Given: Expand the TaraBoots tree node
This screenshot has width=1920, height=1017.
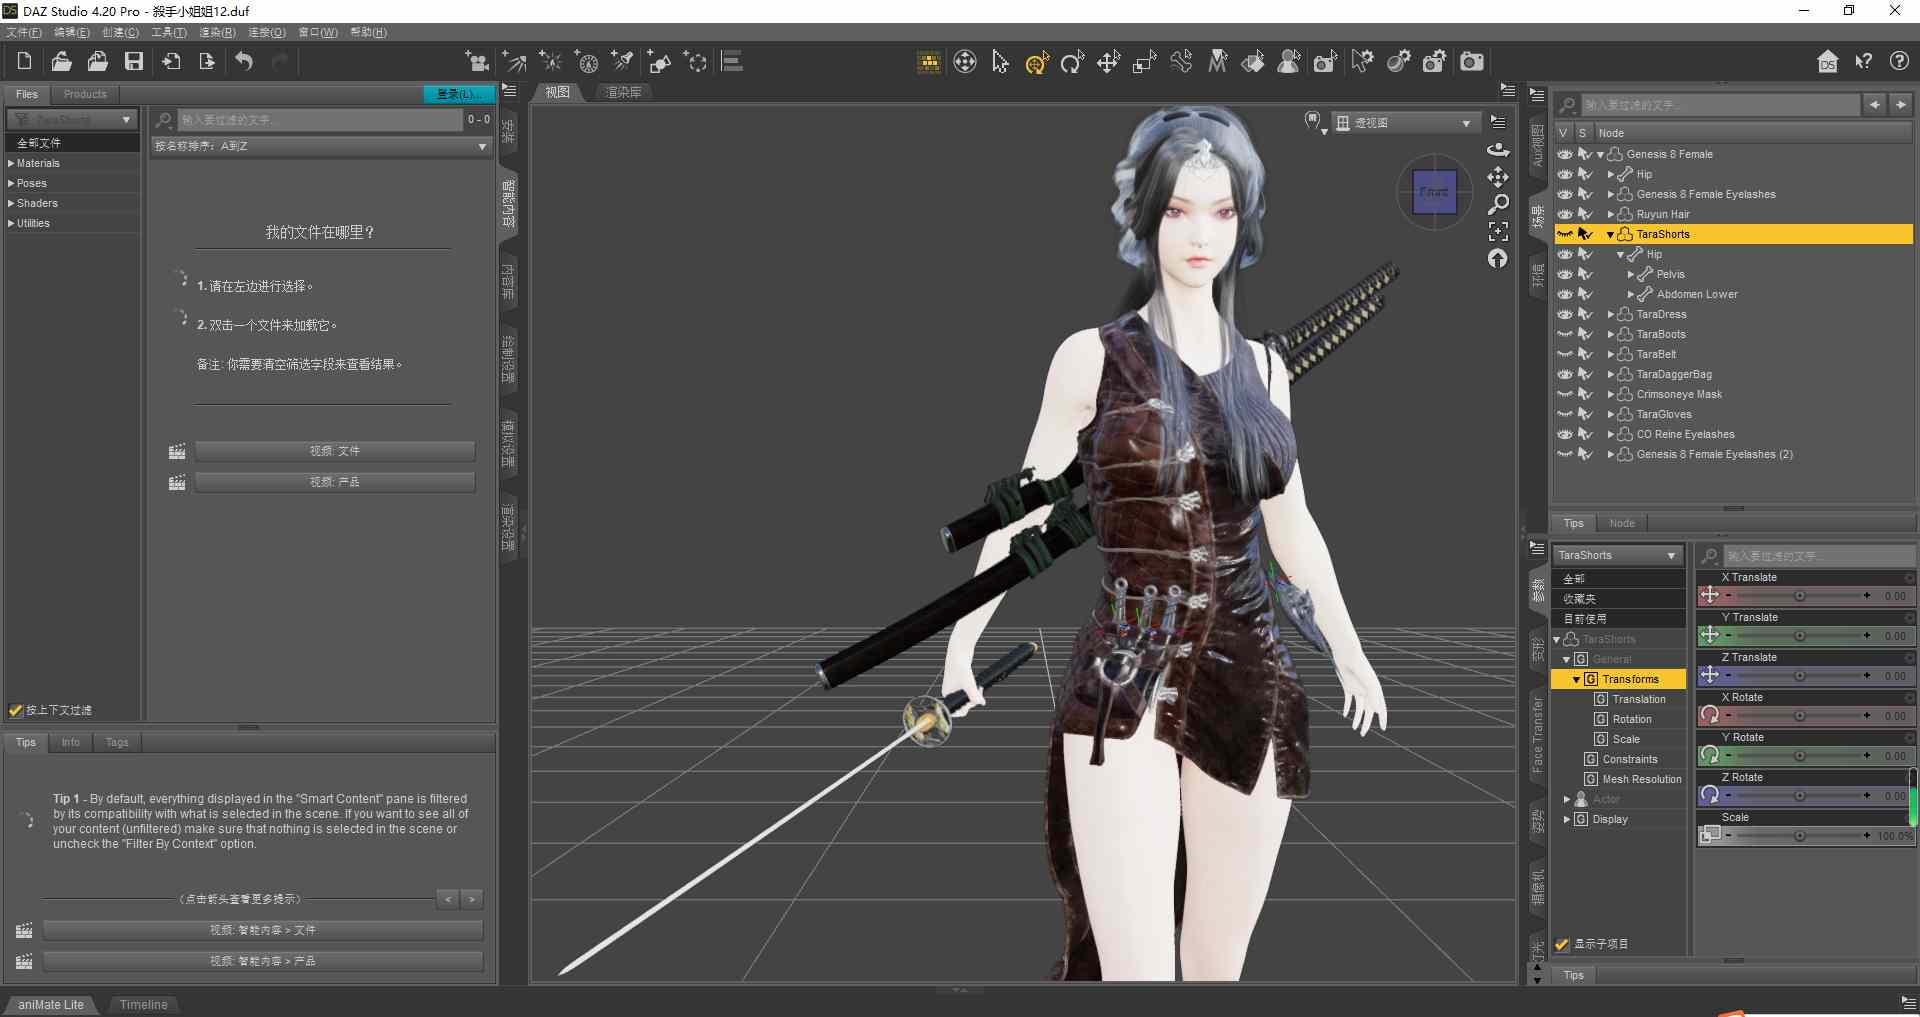Looking at the screenshot, I should 1610,334.
